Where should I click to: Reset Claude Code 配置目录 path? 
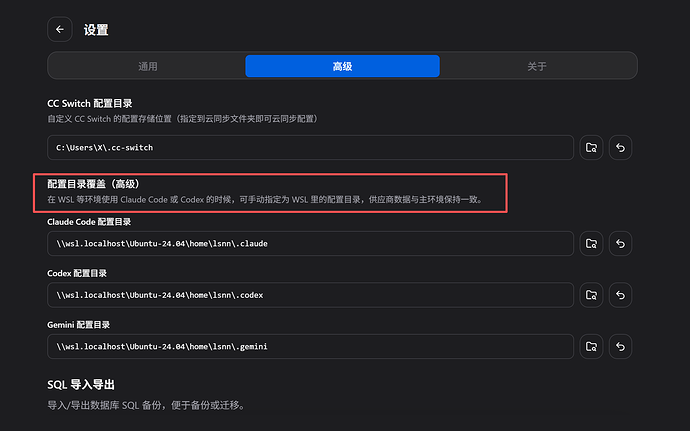pyautogui.click(x=620, y=243)
